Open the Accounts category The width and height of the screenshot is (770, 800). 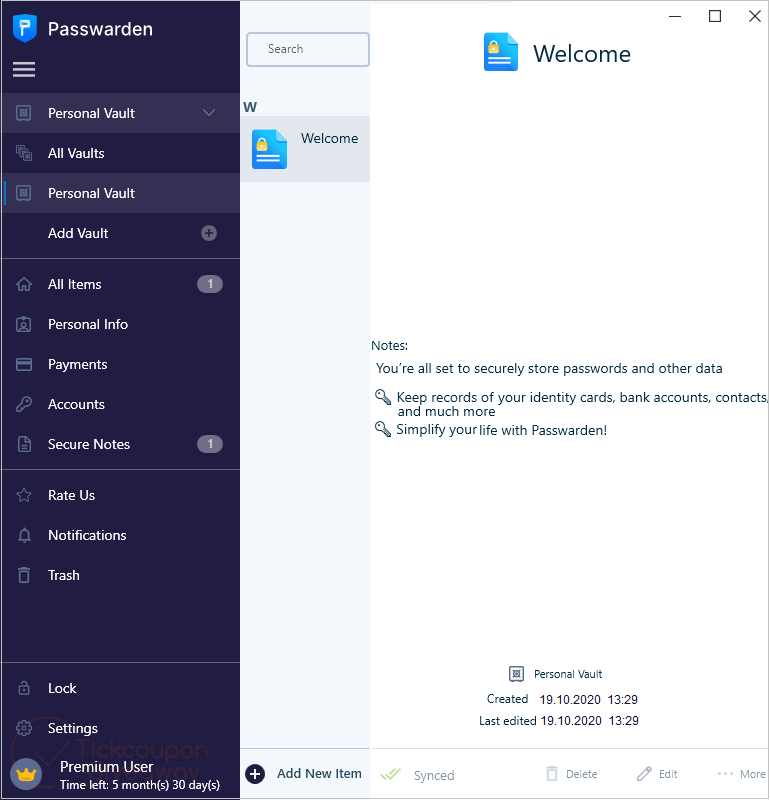pos(121,404)
